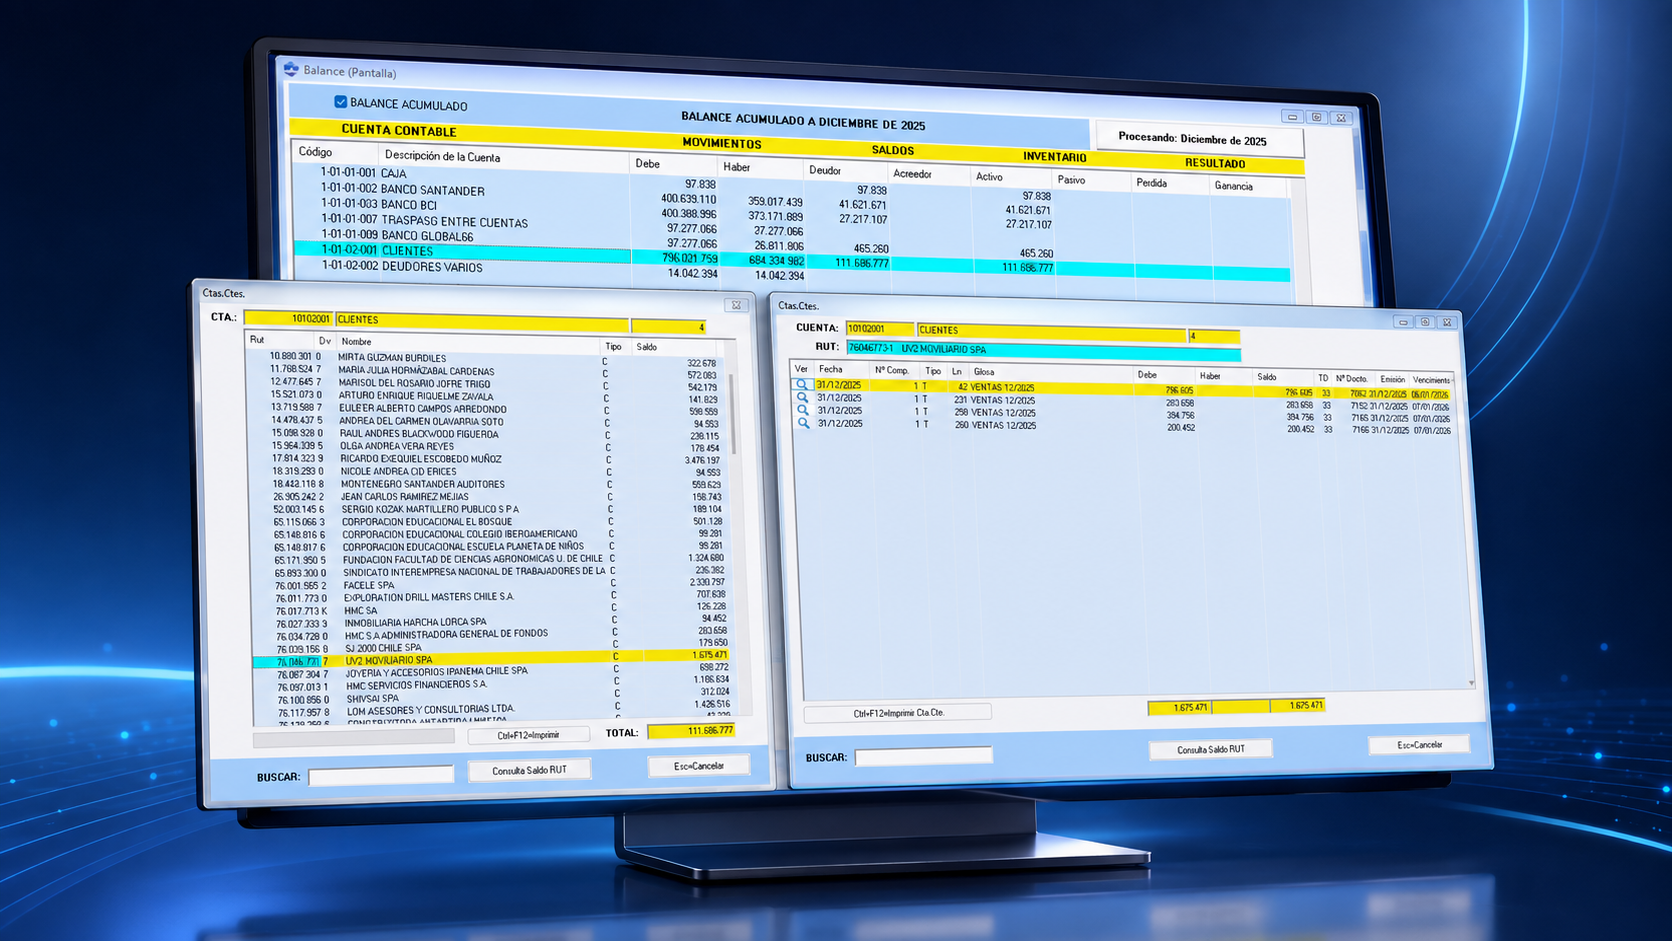Click the CUENTA number field in detail window

tap(880, 329)
